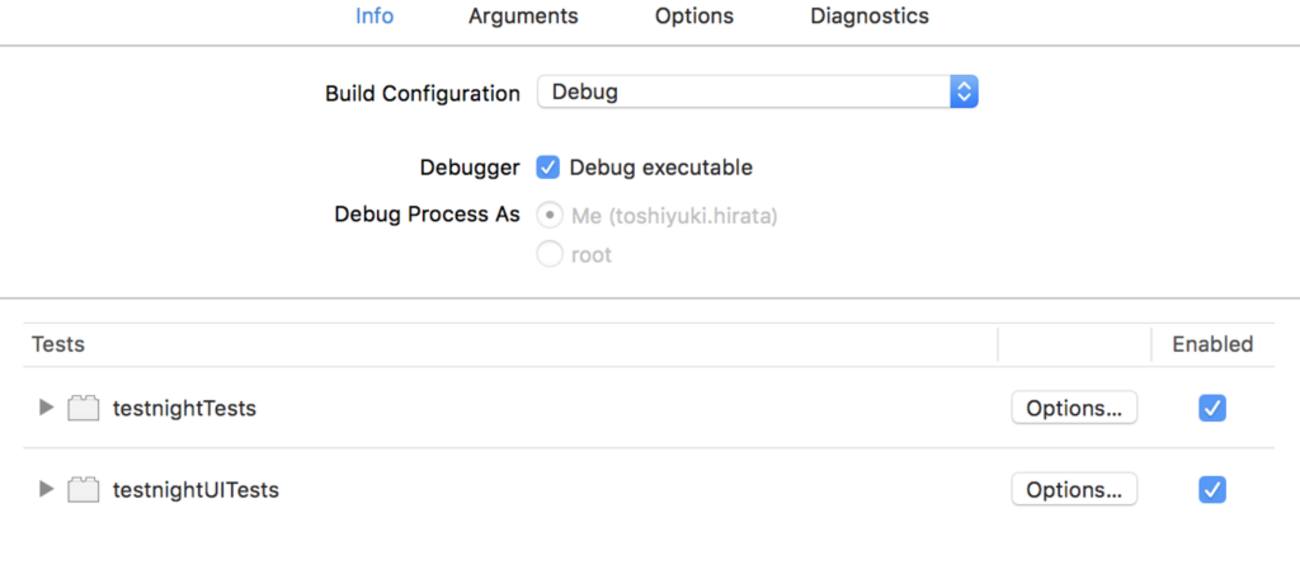Select the testnightUITests row label
Screen dimensions: 1300x579
coord(195,490)
